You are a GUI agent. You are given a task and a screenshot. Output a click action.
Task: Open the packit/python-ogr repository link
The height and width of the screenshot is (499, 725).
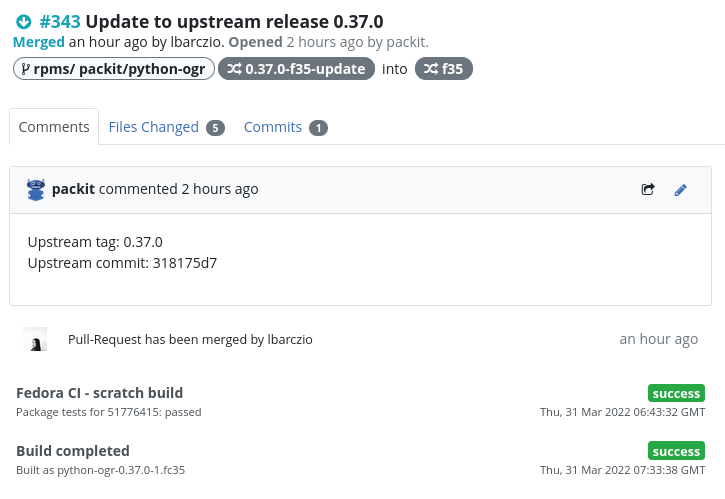click(122, 69)
